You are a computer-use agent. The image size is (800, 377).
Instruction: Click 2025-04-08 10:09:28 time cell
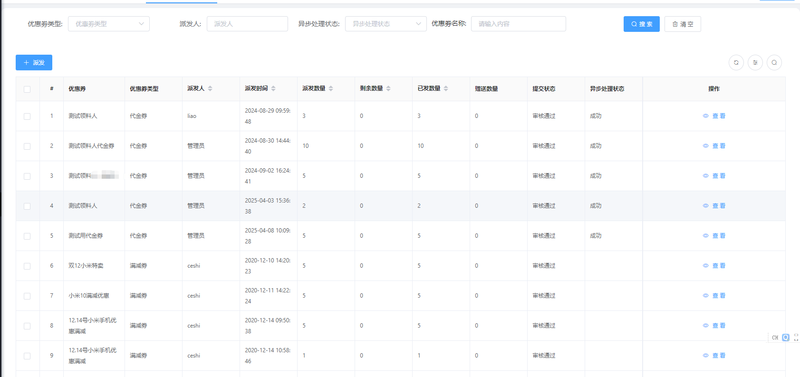268,236
